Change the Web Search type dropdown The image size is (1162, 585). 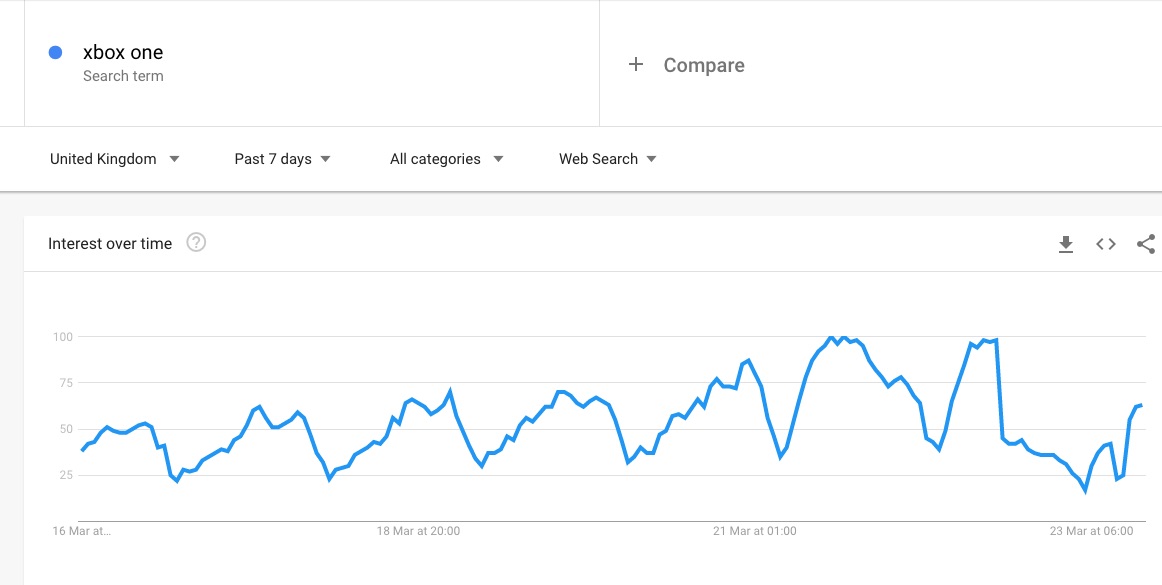tap(607, 159)
